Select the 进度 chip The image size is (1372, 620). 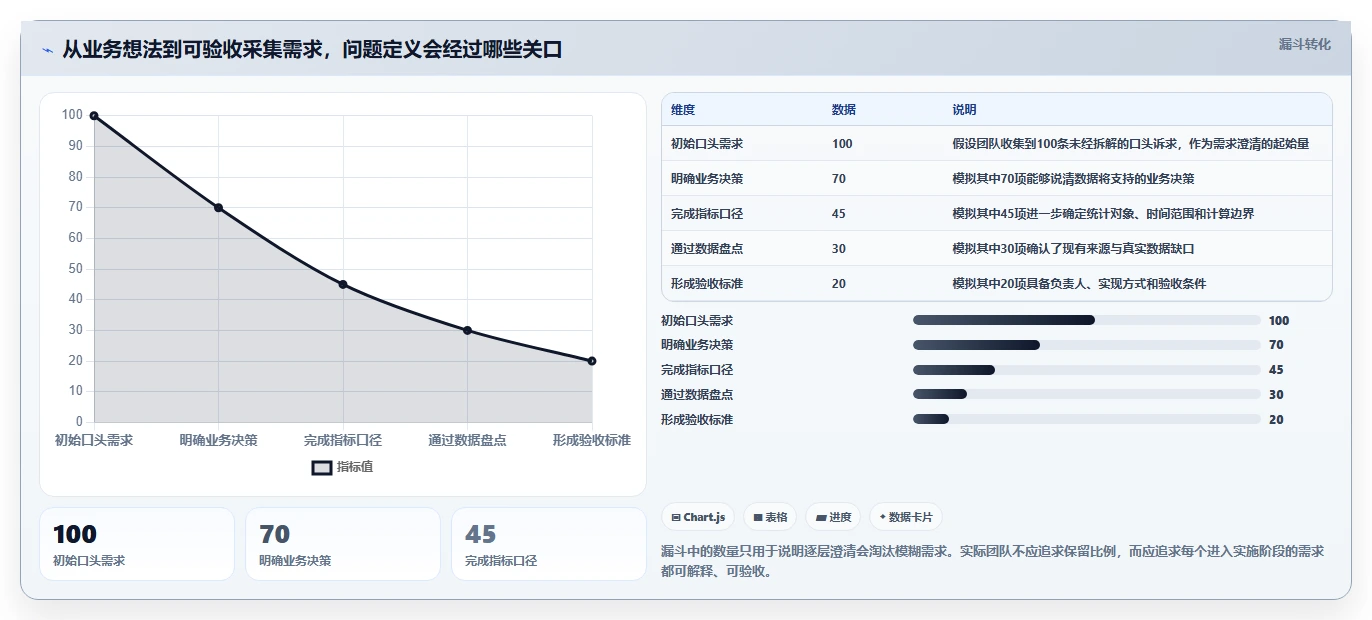coord(833,517)
